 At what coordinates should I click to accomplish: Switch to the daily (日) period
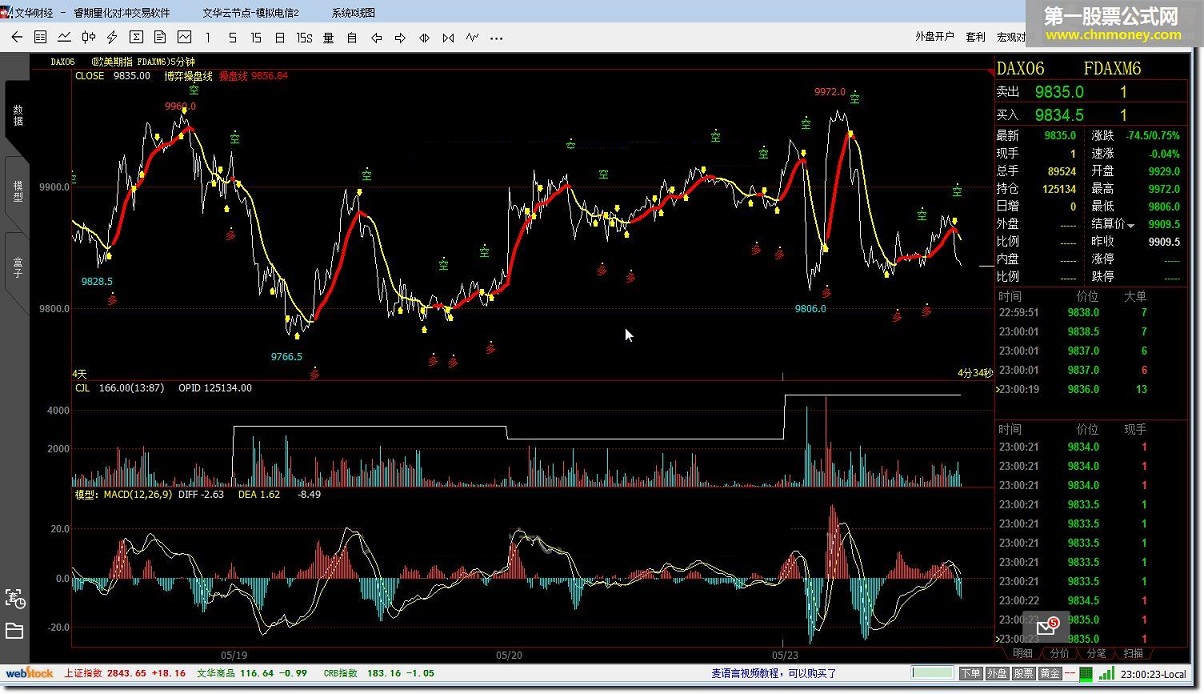(x=280, y=38)
